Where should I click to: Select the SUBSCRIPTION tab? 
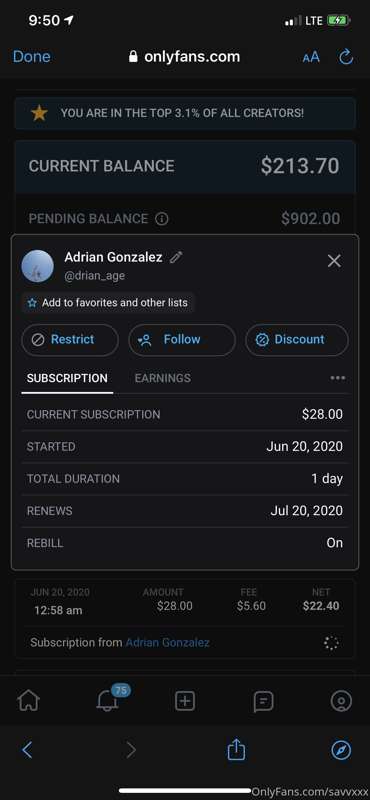(67, 379)
